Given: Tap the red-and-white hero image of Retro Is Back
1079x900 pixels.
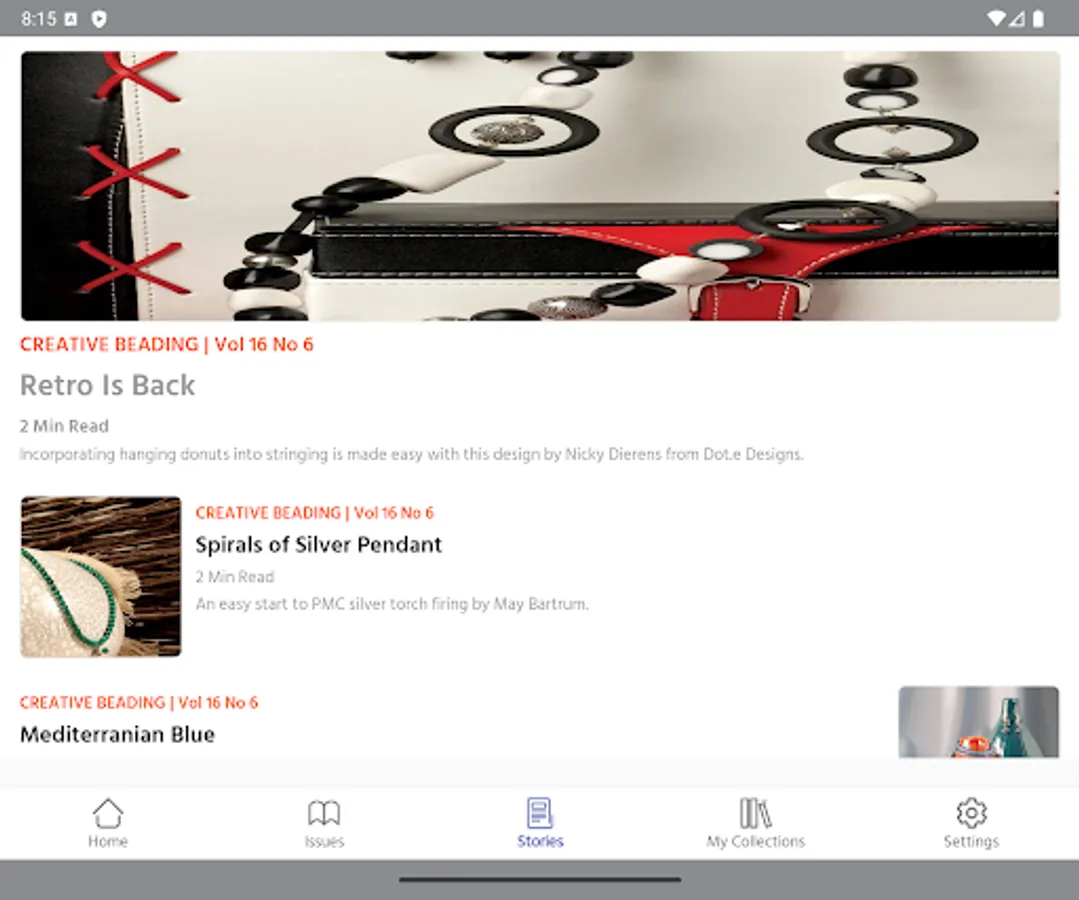Looking at the screenshot, I should (539, 186).
